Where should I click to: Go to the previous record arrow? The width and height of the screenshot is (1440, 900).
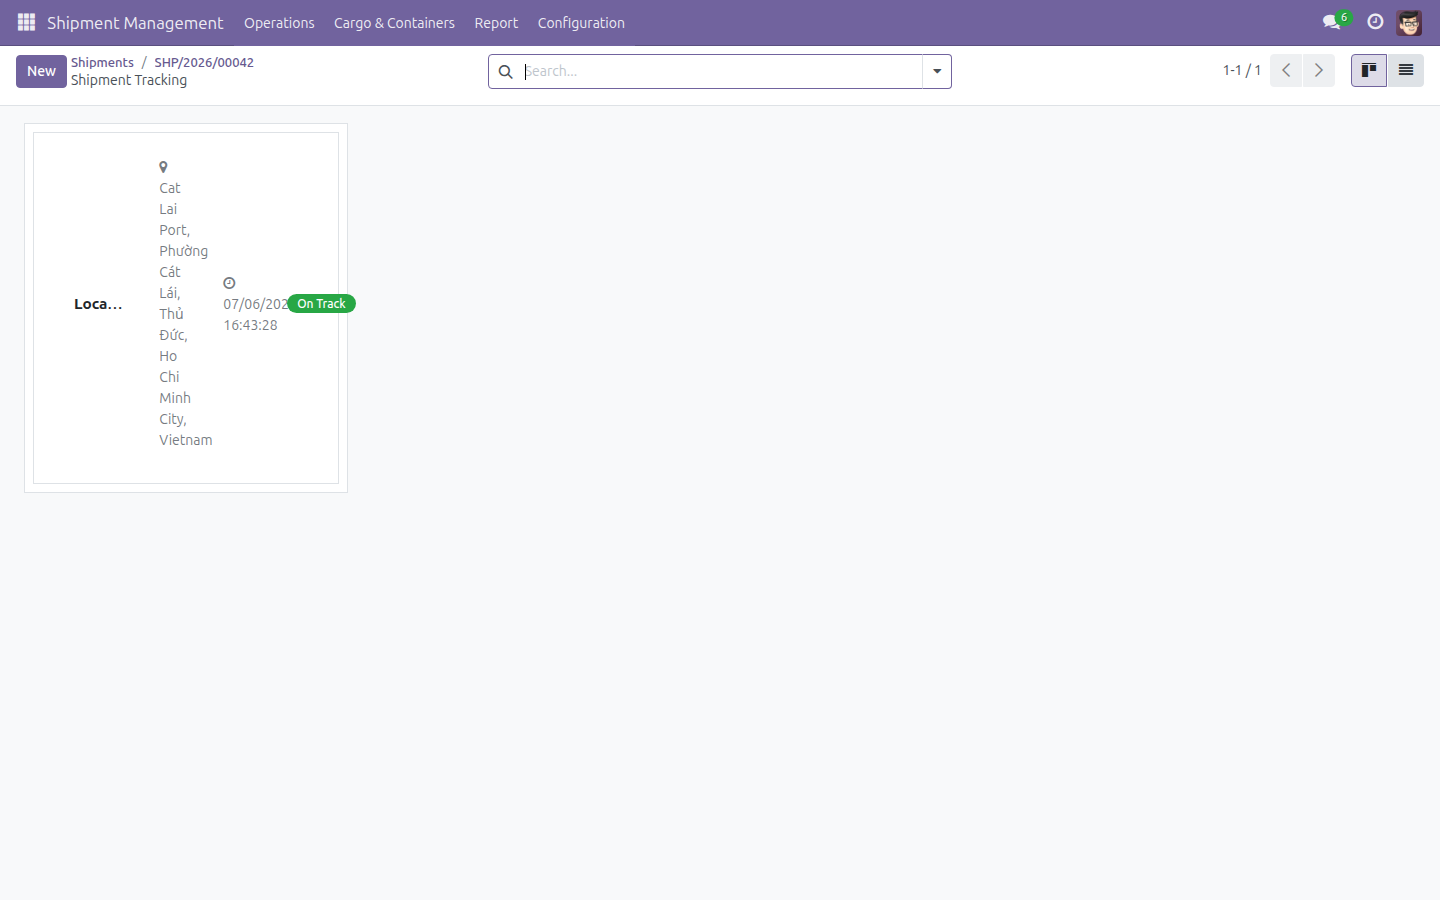point(1286,70)
